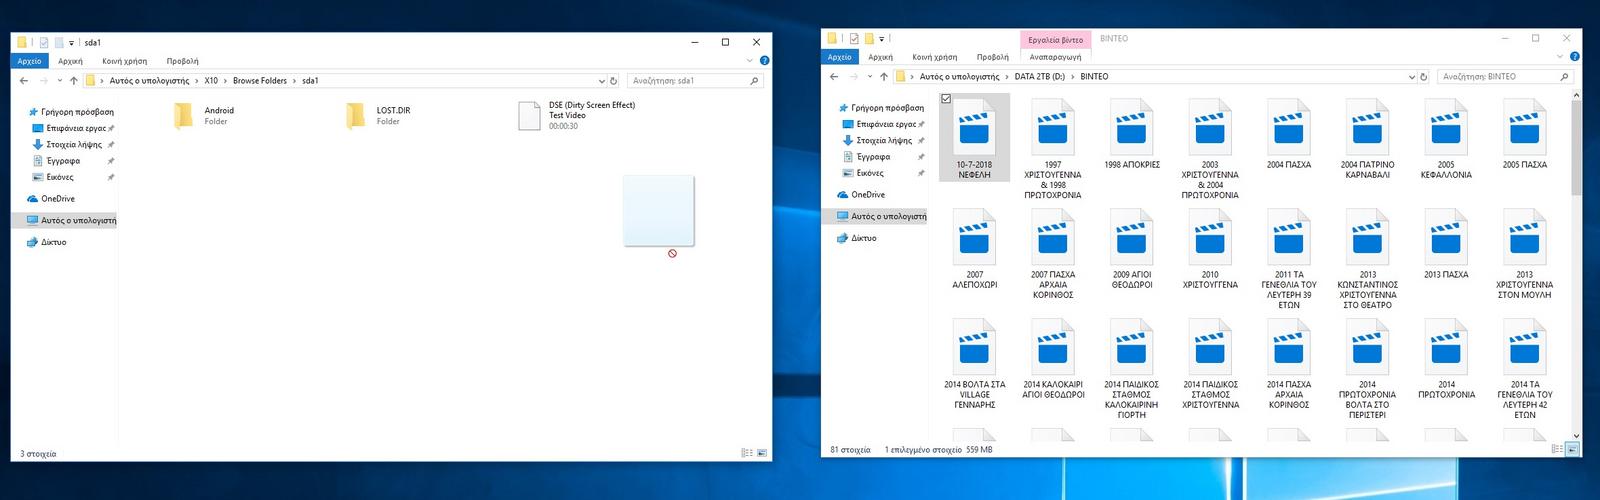Open address history dropdown in sda1 window
This screenshot has width=1600, height=500.
pos(602,80)
